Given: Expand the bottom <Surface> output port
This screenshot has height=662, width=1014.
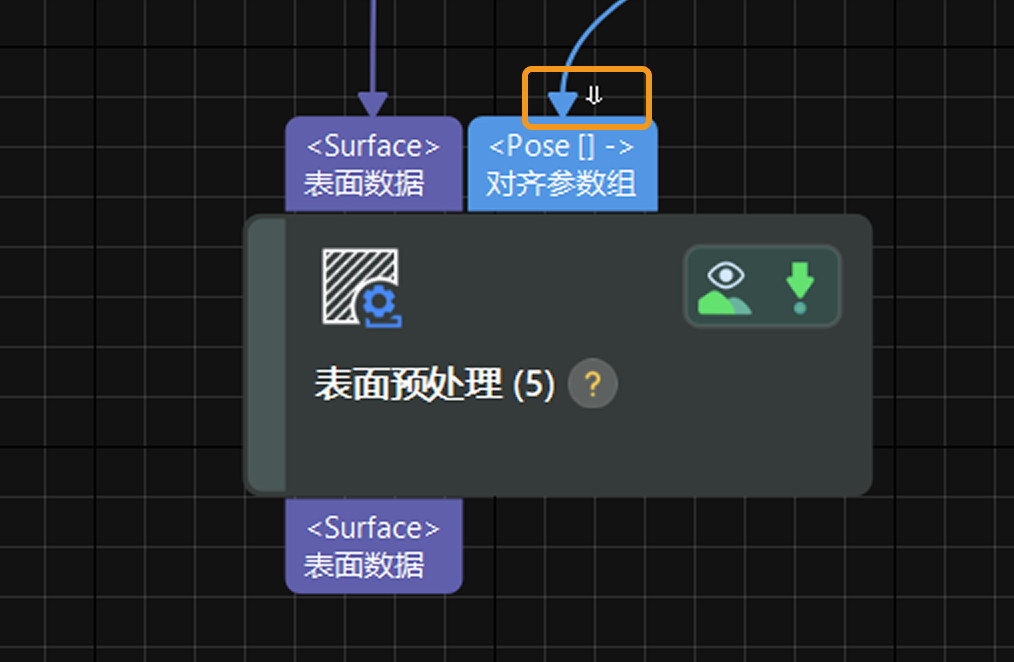Looking at the screenshot, I should click(373, 546).
